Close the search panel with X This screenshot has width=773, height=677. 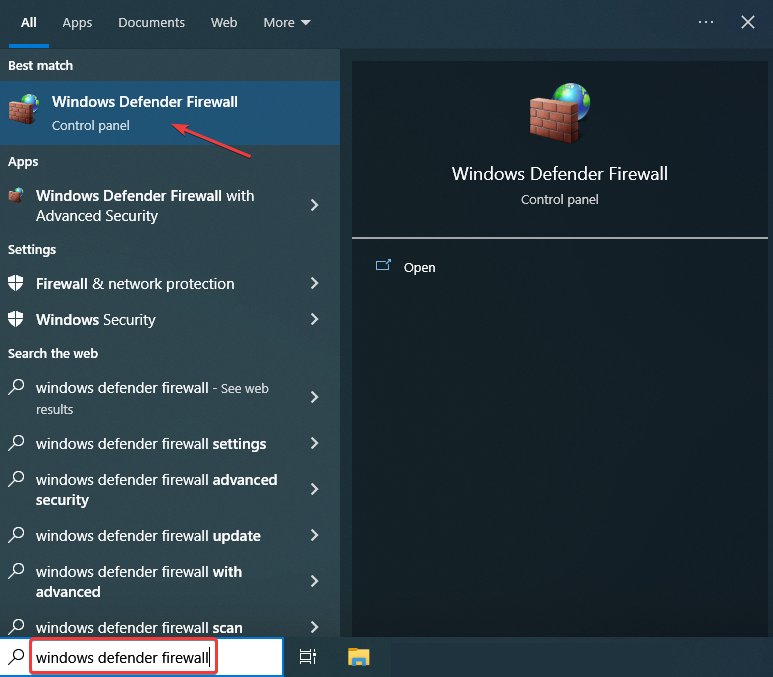747,22
